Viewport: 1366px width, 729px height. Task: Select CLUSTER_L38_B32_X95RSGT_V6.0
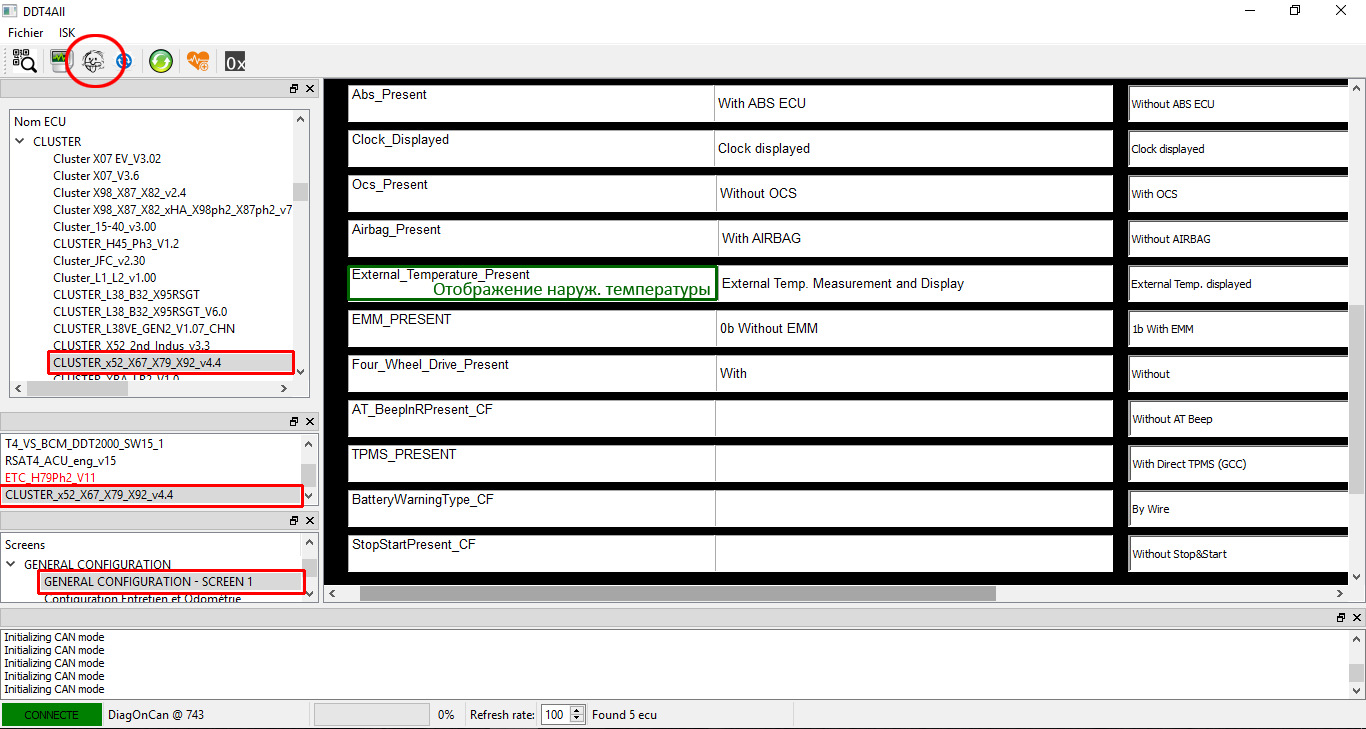[138, 311]
